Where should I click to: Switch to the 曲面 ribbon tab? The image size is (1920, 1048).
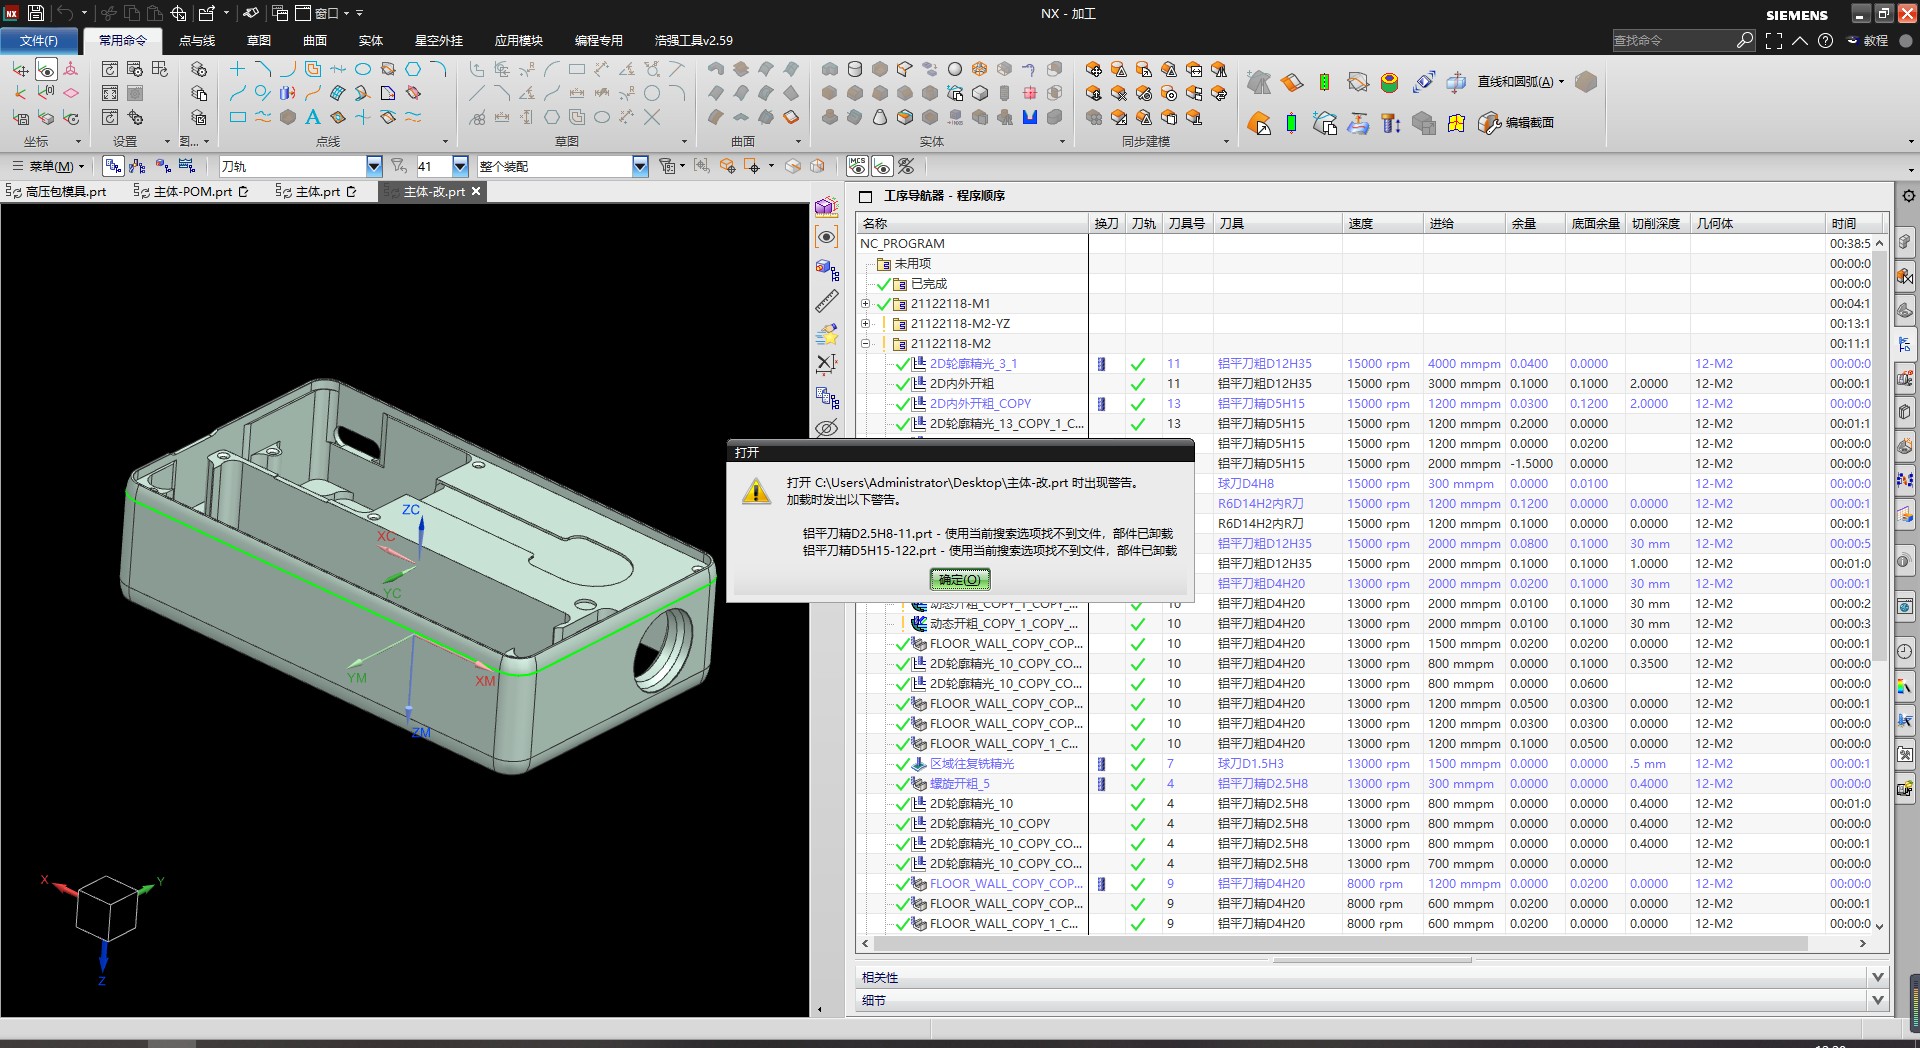[315, 41]
